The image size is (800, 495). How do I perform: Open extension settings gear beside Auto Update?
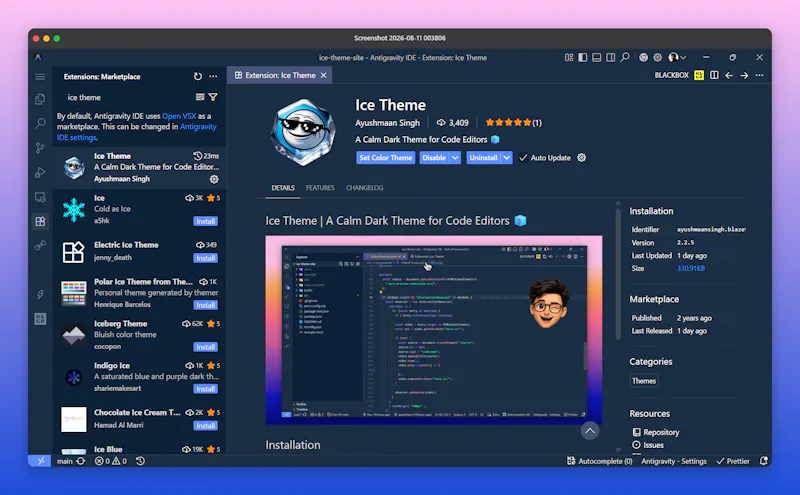(582, 158)
